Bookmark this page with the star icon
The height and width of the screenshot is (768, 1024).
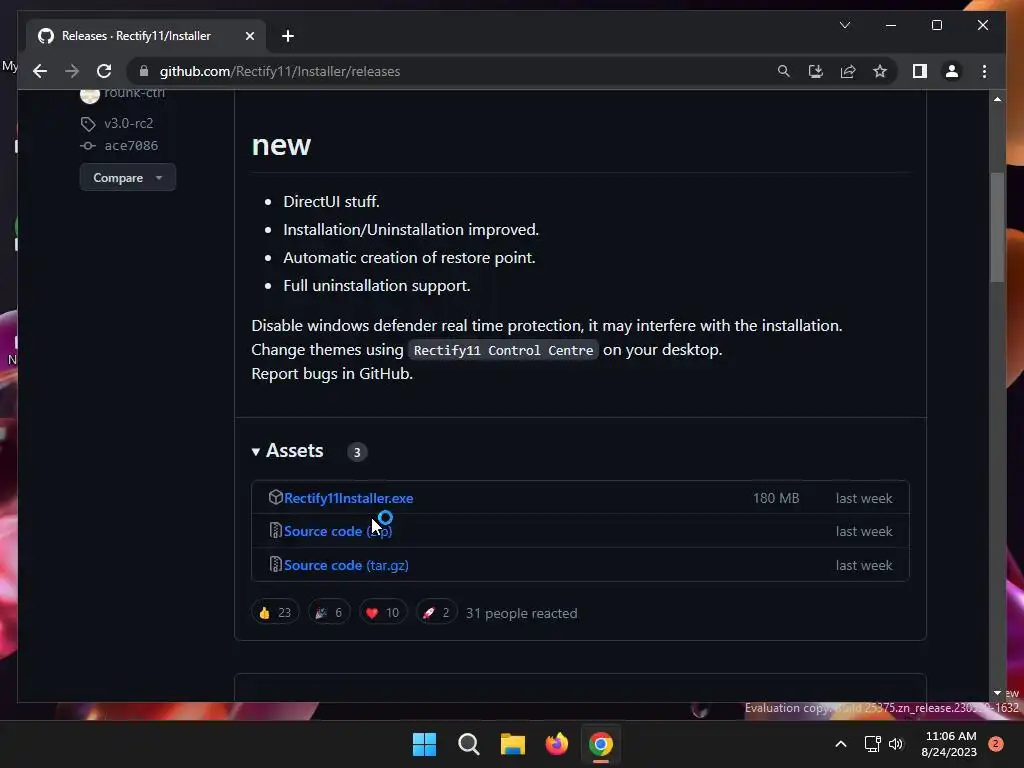[880, 71]
